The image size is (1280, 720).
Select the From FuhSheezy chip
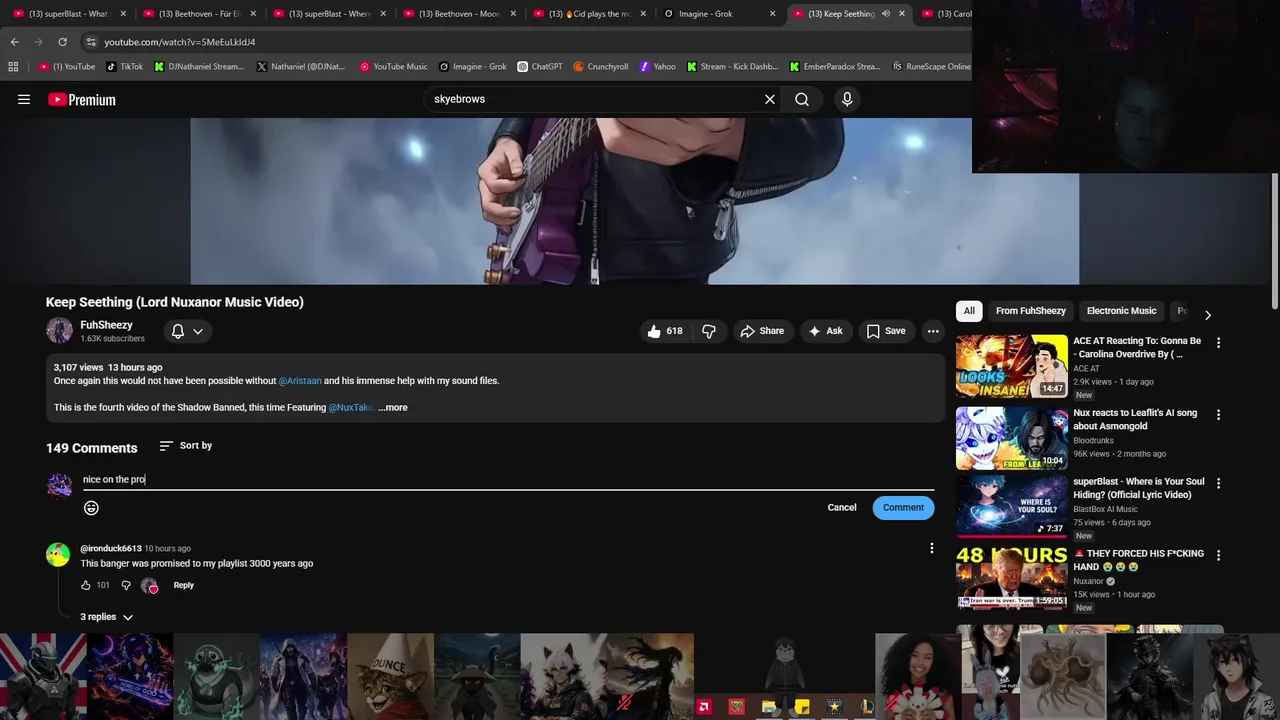click(x=1031, y=311)
